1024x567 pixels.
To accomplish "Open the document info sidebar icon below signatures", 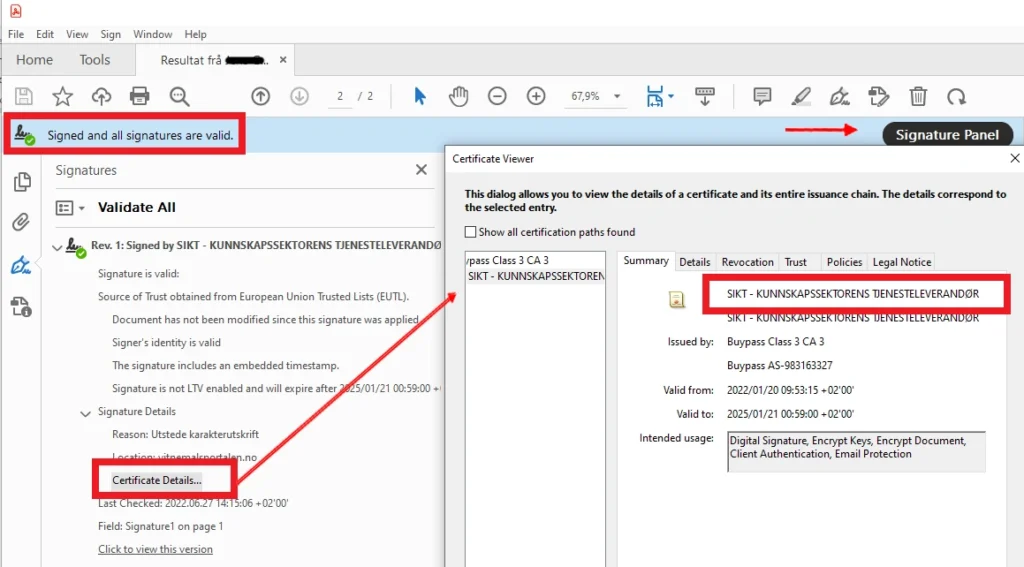I will click(x=21, y=307).
